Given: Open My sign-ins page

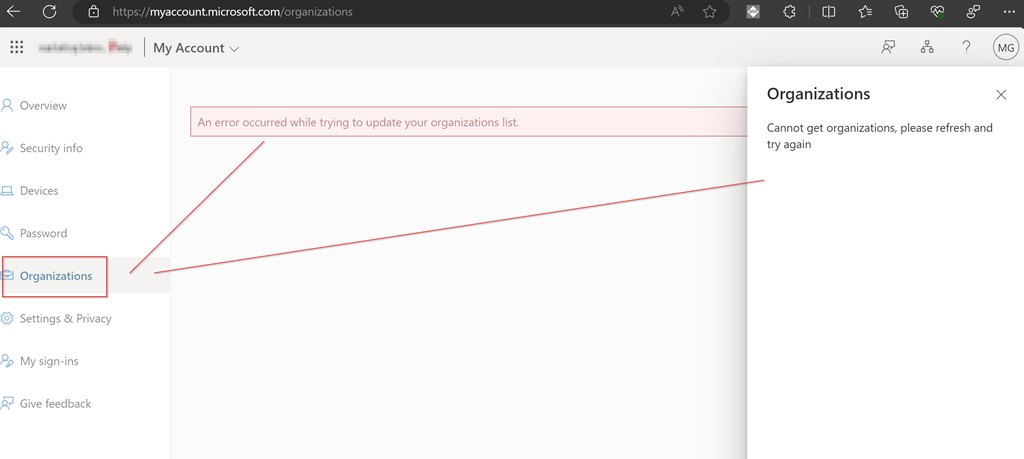Looking at the screenshot, I should (49, 361).
